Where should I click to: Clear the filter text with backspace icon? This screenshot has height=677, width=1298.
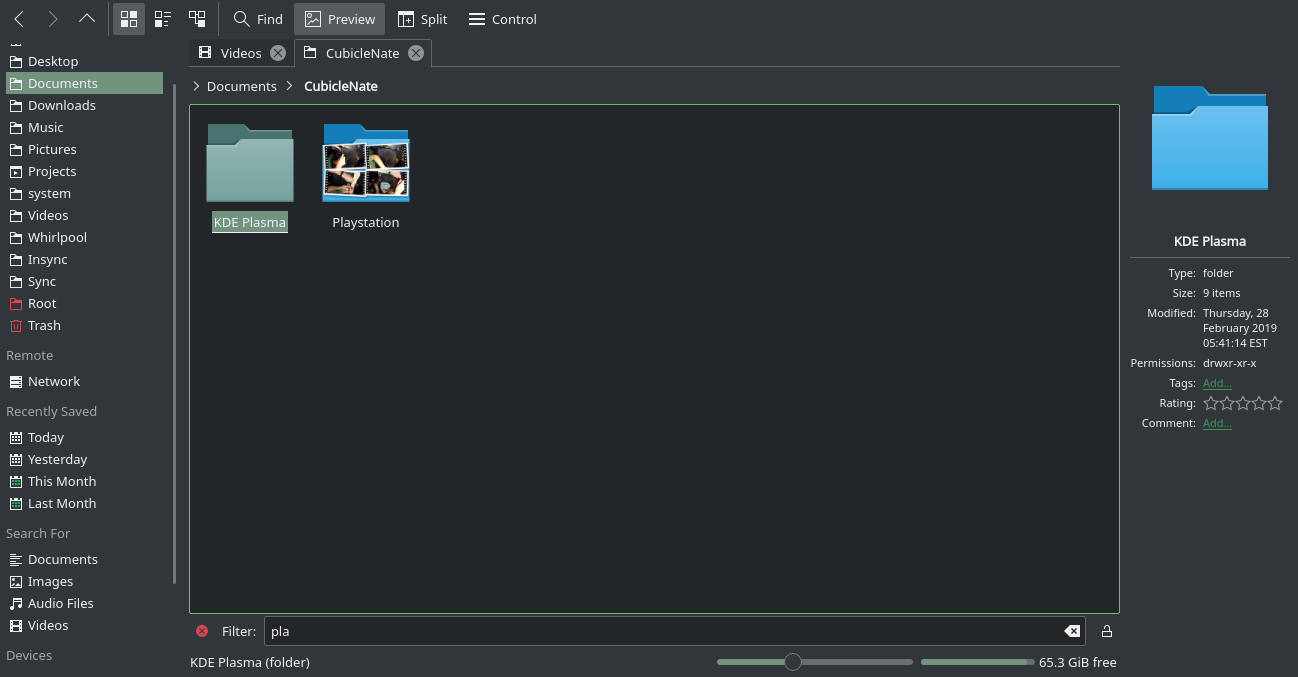pos(1072,630)
